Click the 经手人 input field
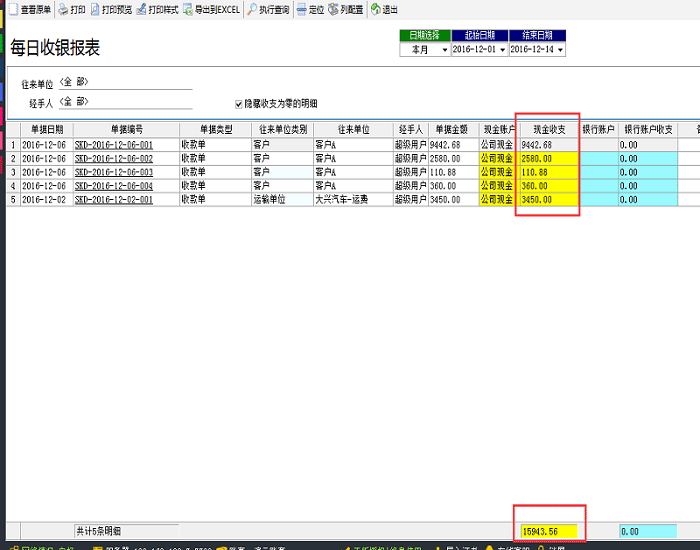Viewport: 700px width, 550px height. coord(125,101)
